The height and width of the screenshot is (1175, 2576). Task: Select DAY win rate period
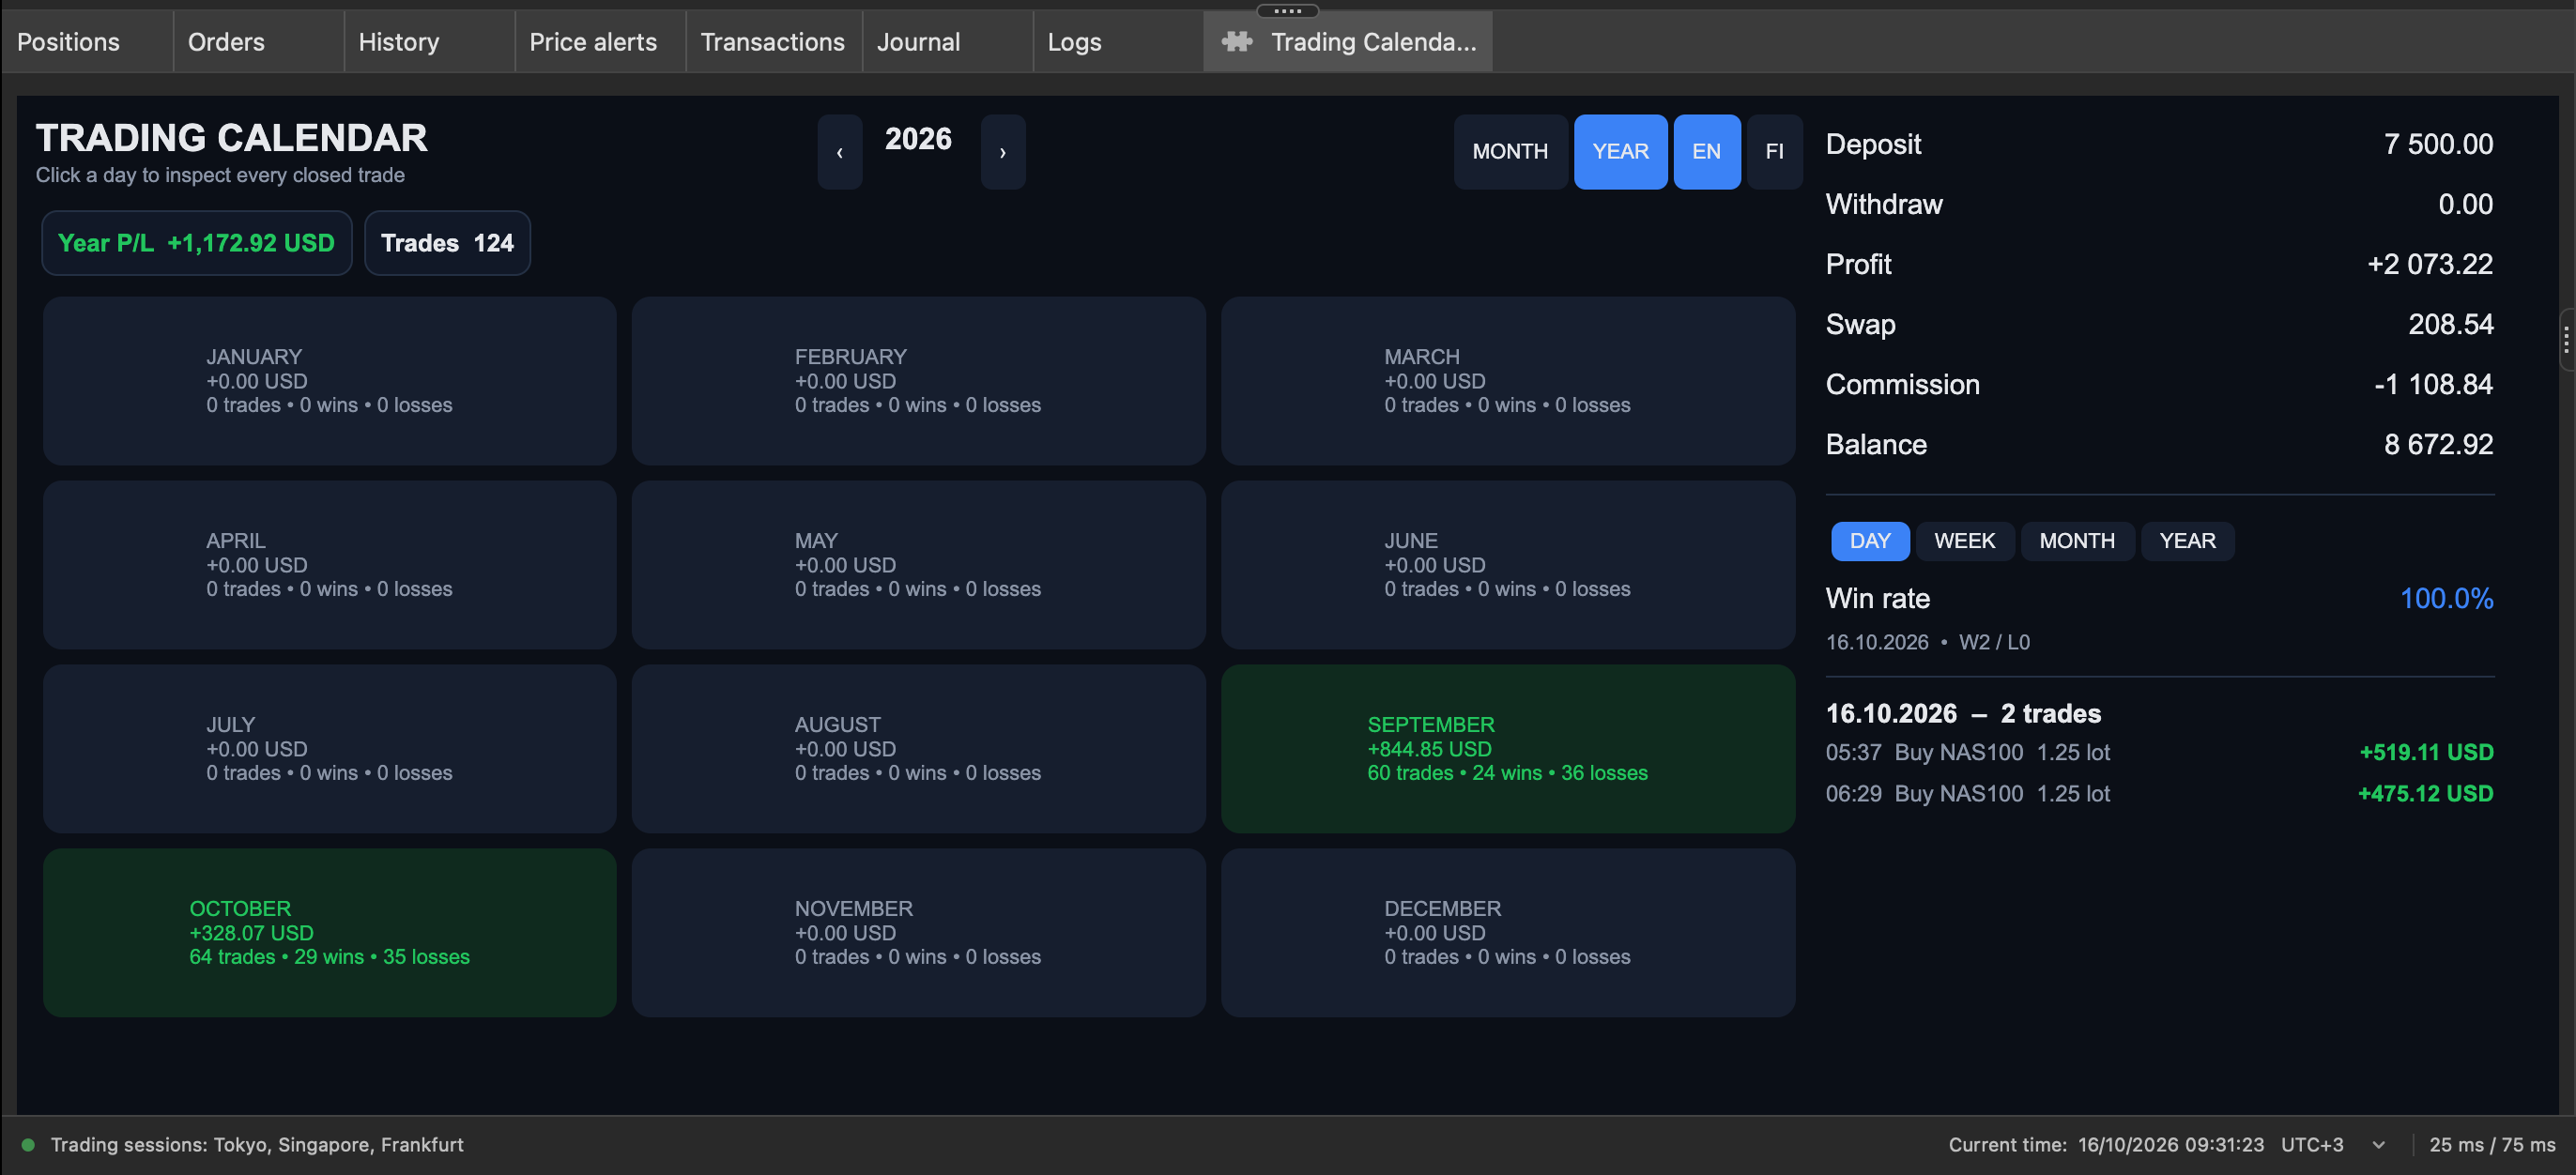1870,541
